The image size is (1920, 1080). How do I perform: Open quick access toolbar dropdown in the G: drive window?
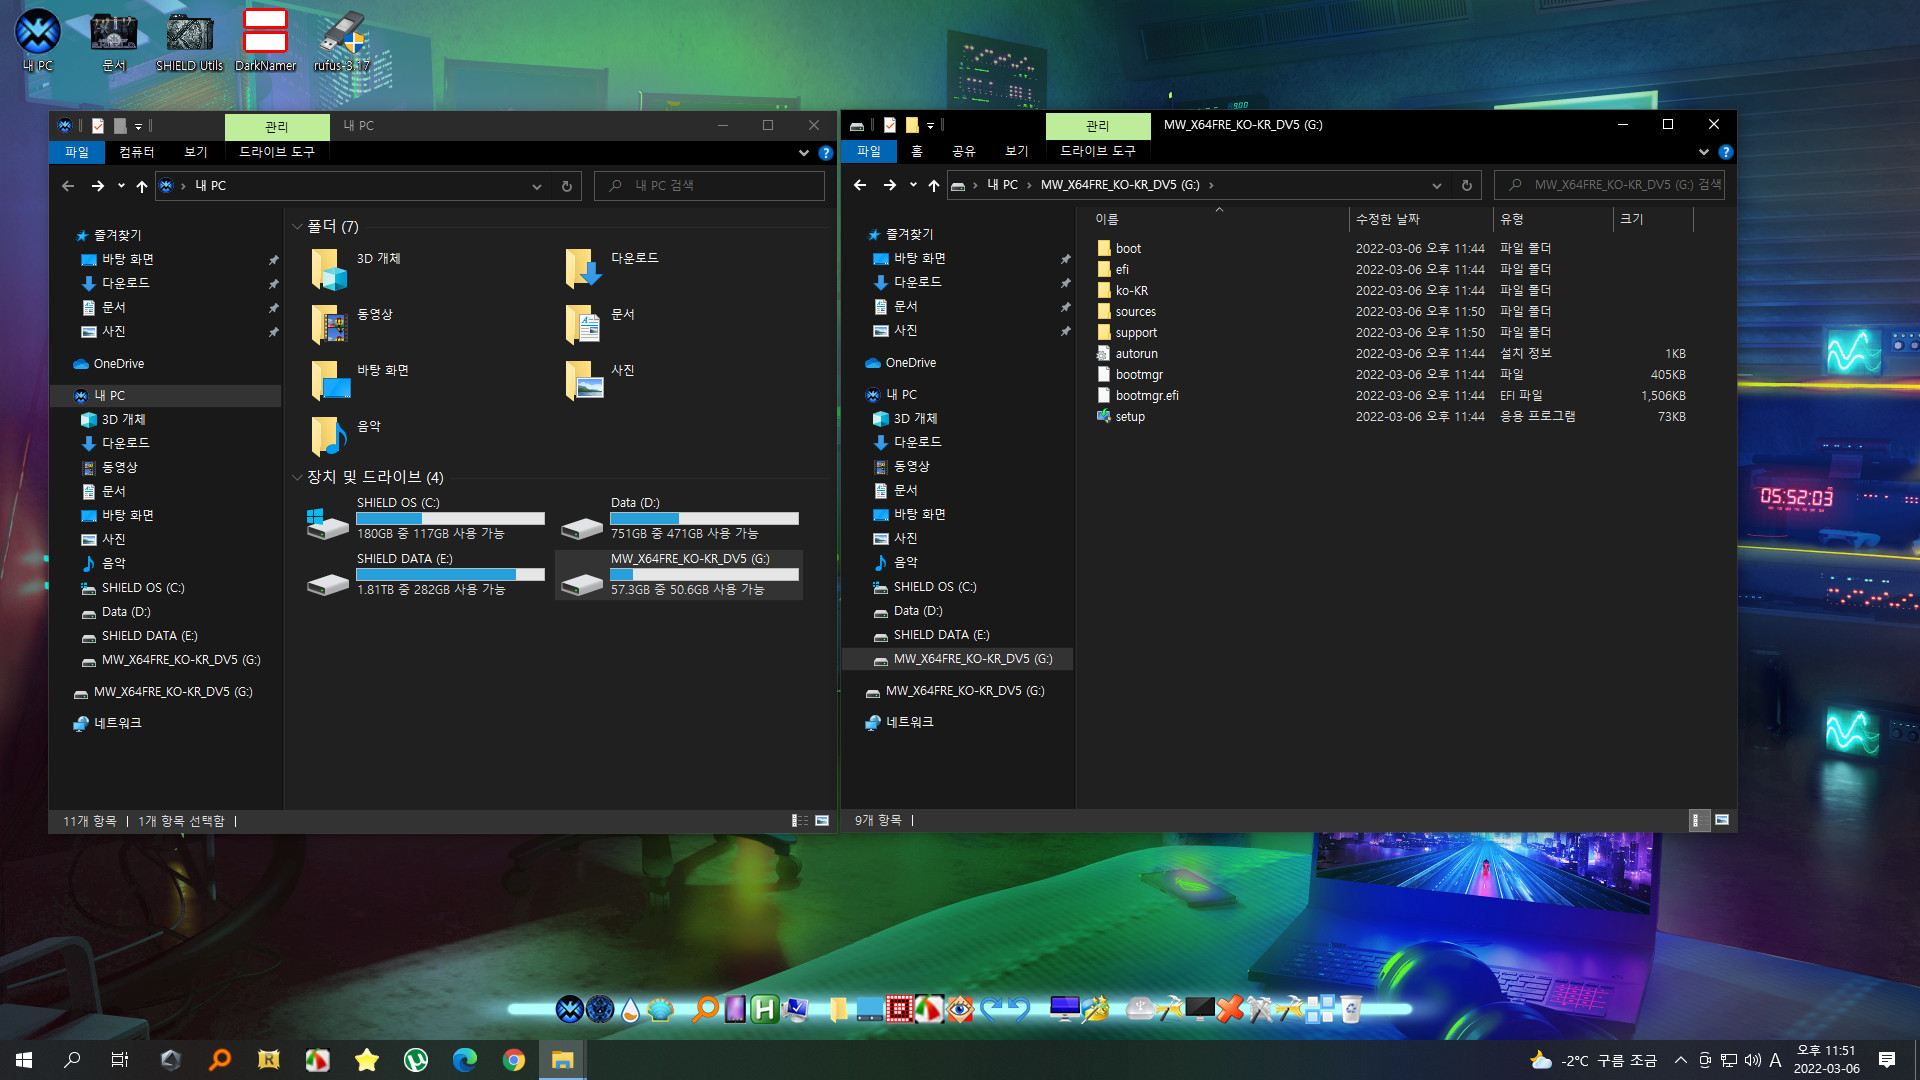930,125
